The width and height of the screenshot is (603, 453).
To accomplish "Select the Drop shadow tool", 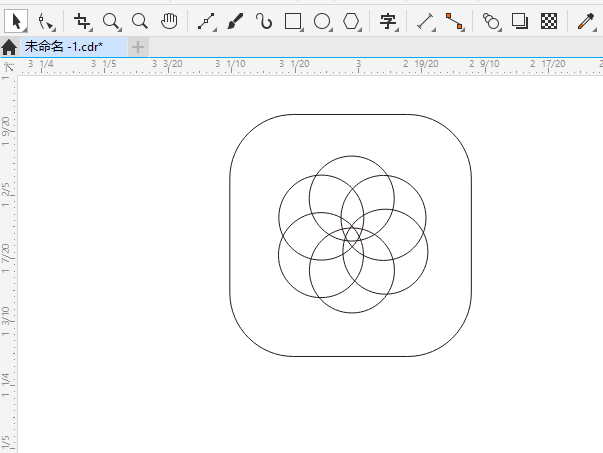I will (x=520, y=21).
